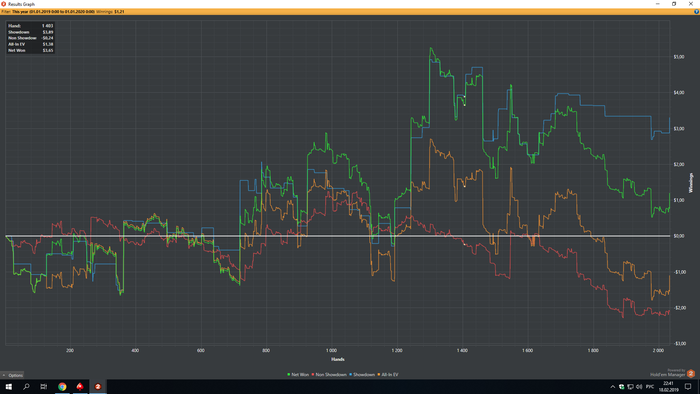Toggle the Net Won legend series
The height and width of the screenshot is (394, 700).
(298, 374)
